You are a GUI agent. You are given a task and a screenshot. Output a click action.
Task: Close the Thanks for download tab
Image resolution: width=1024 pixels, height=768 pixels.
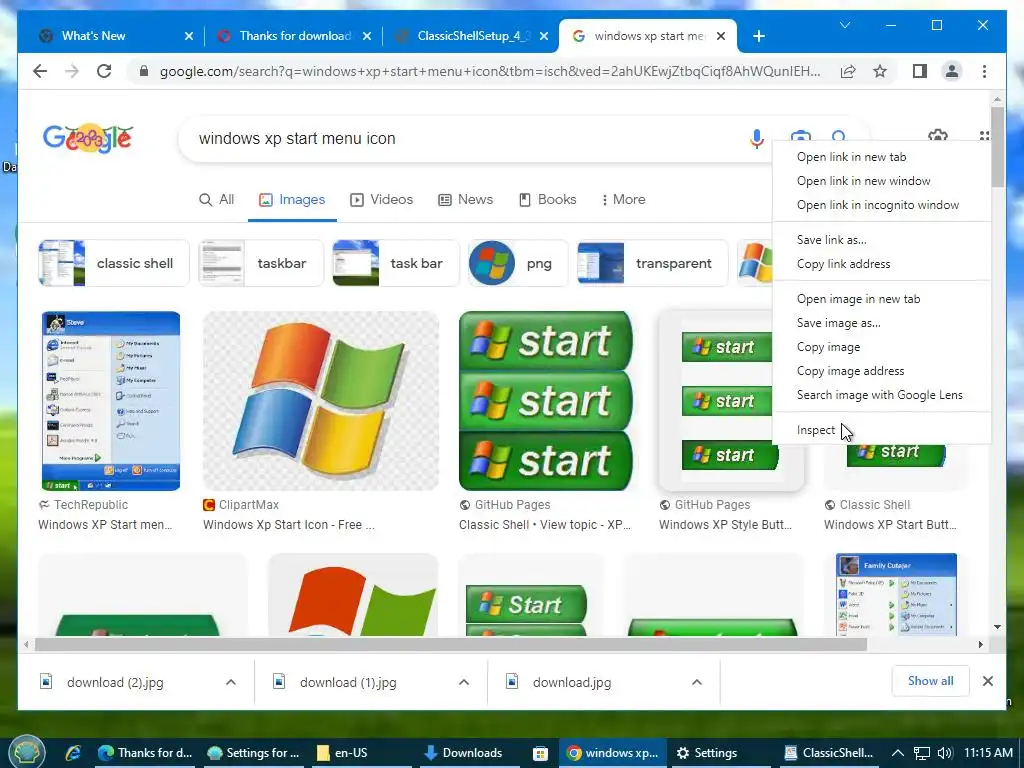point(367,36)
